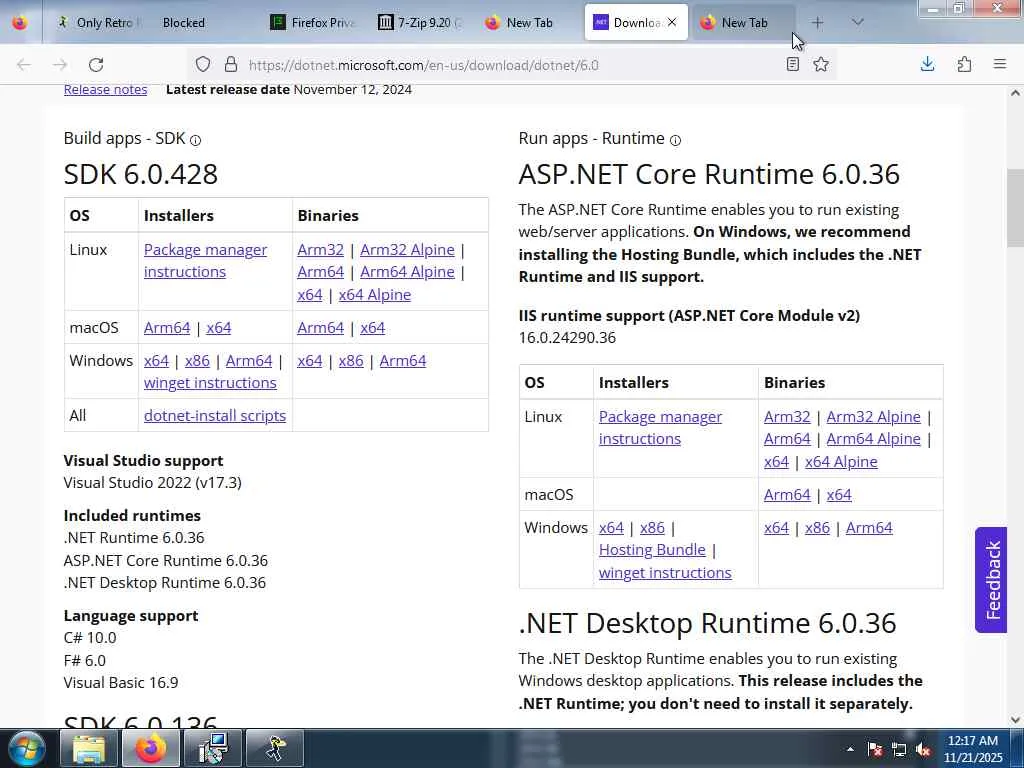Click the Action Center flag tray icon
Viewport: 1024px width, 768px height.
[x=875, y=749]
